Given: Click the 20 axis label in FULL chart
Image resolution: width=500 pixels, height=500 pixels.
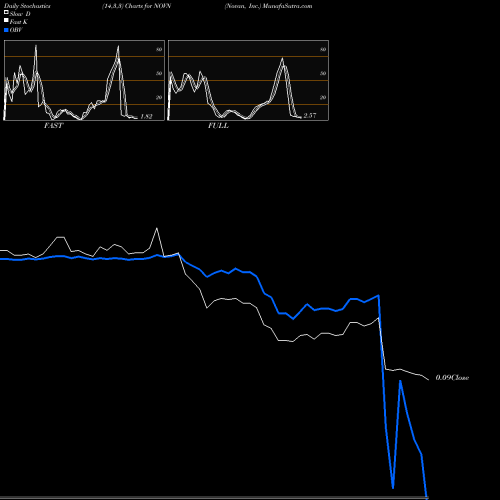Looking at the screenshot, I should click(x=323, y=97).
